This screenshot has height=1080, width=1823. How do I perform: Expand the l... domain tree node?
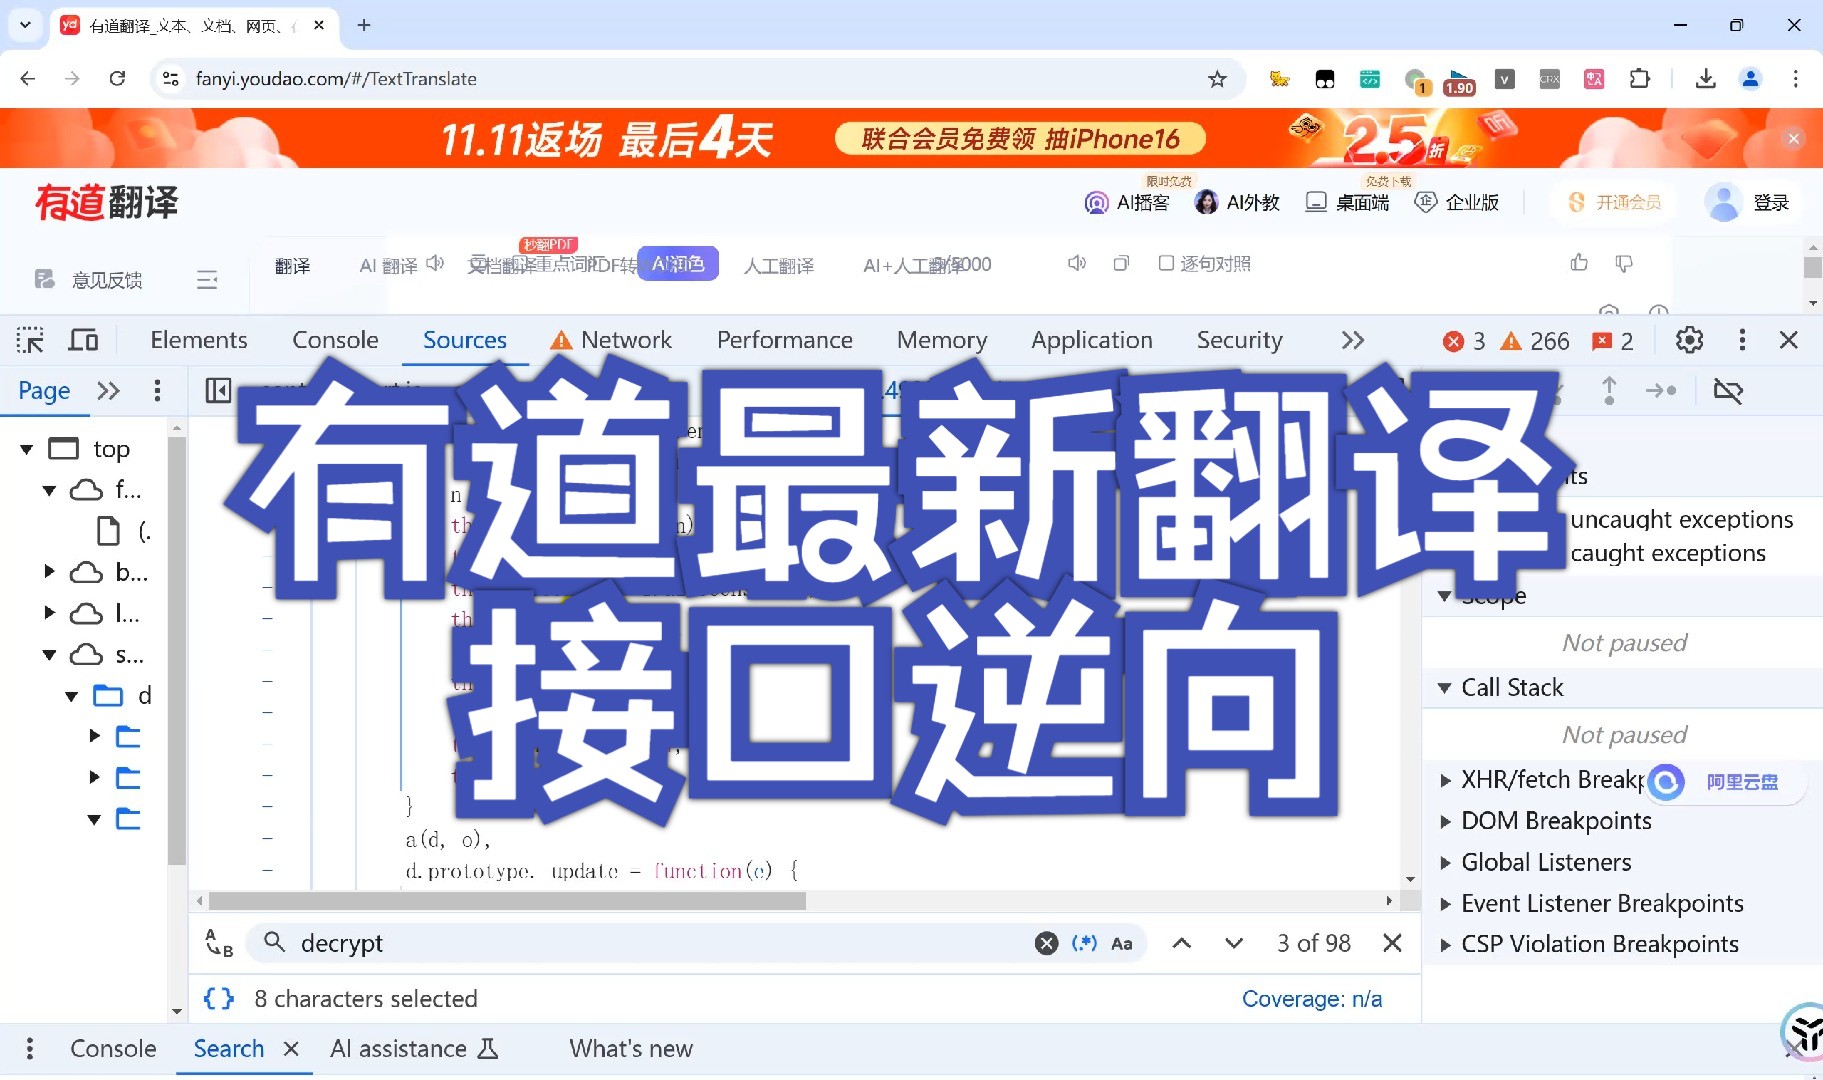49,612
